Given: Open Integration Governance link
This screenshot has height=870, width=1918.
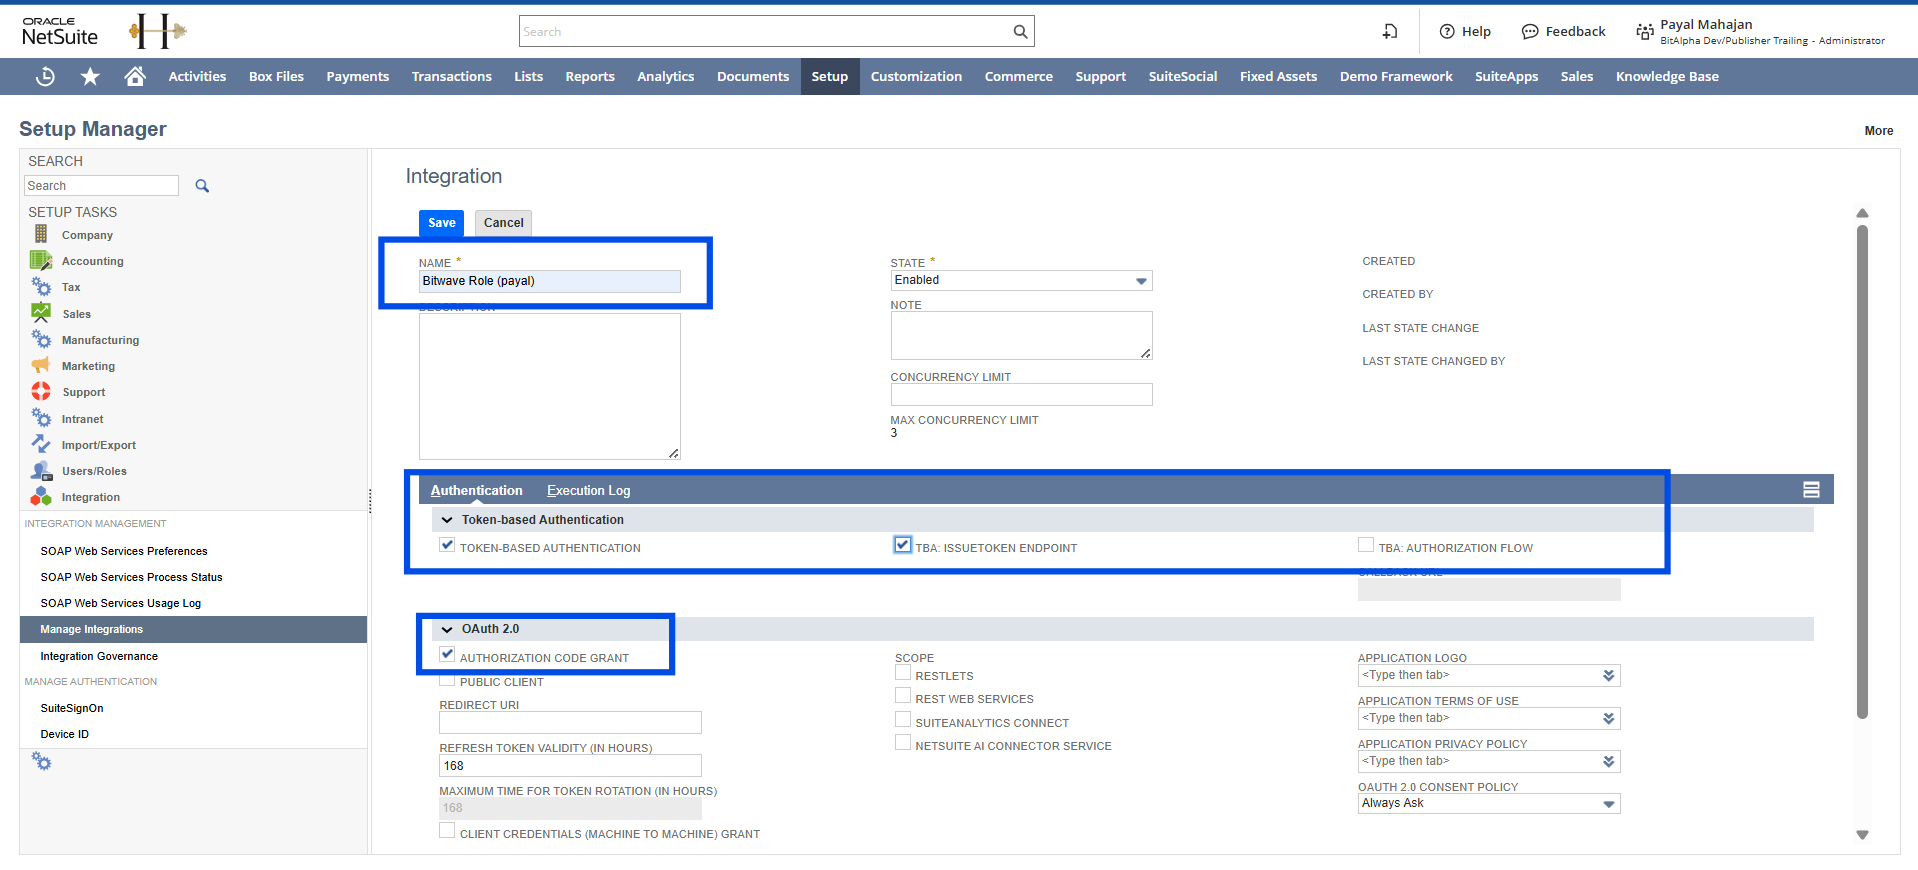Looking at the screenshot, I should [99, 656].
